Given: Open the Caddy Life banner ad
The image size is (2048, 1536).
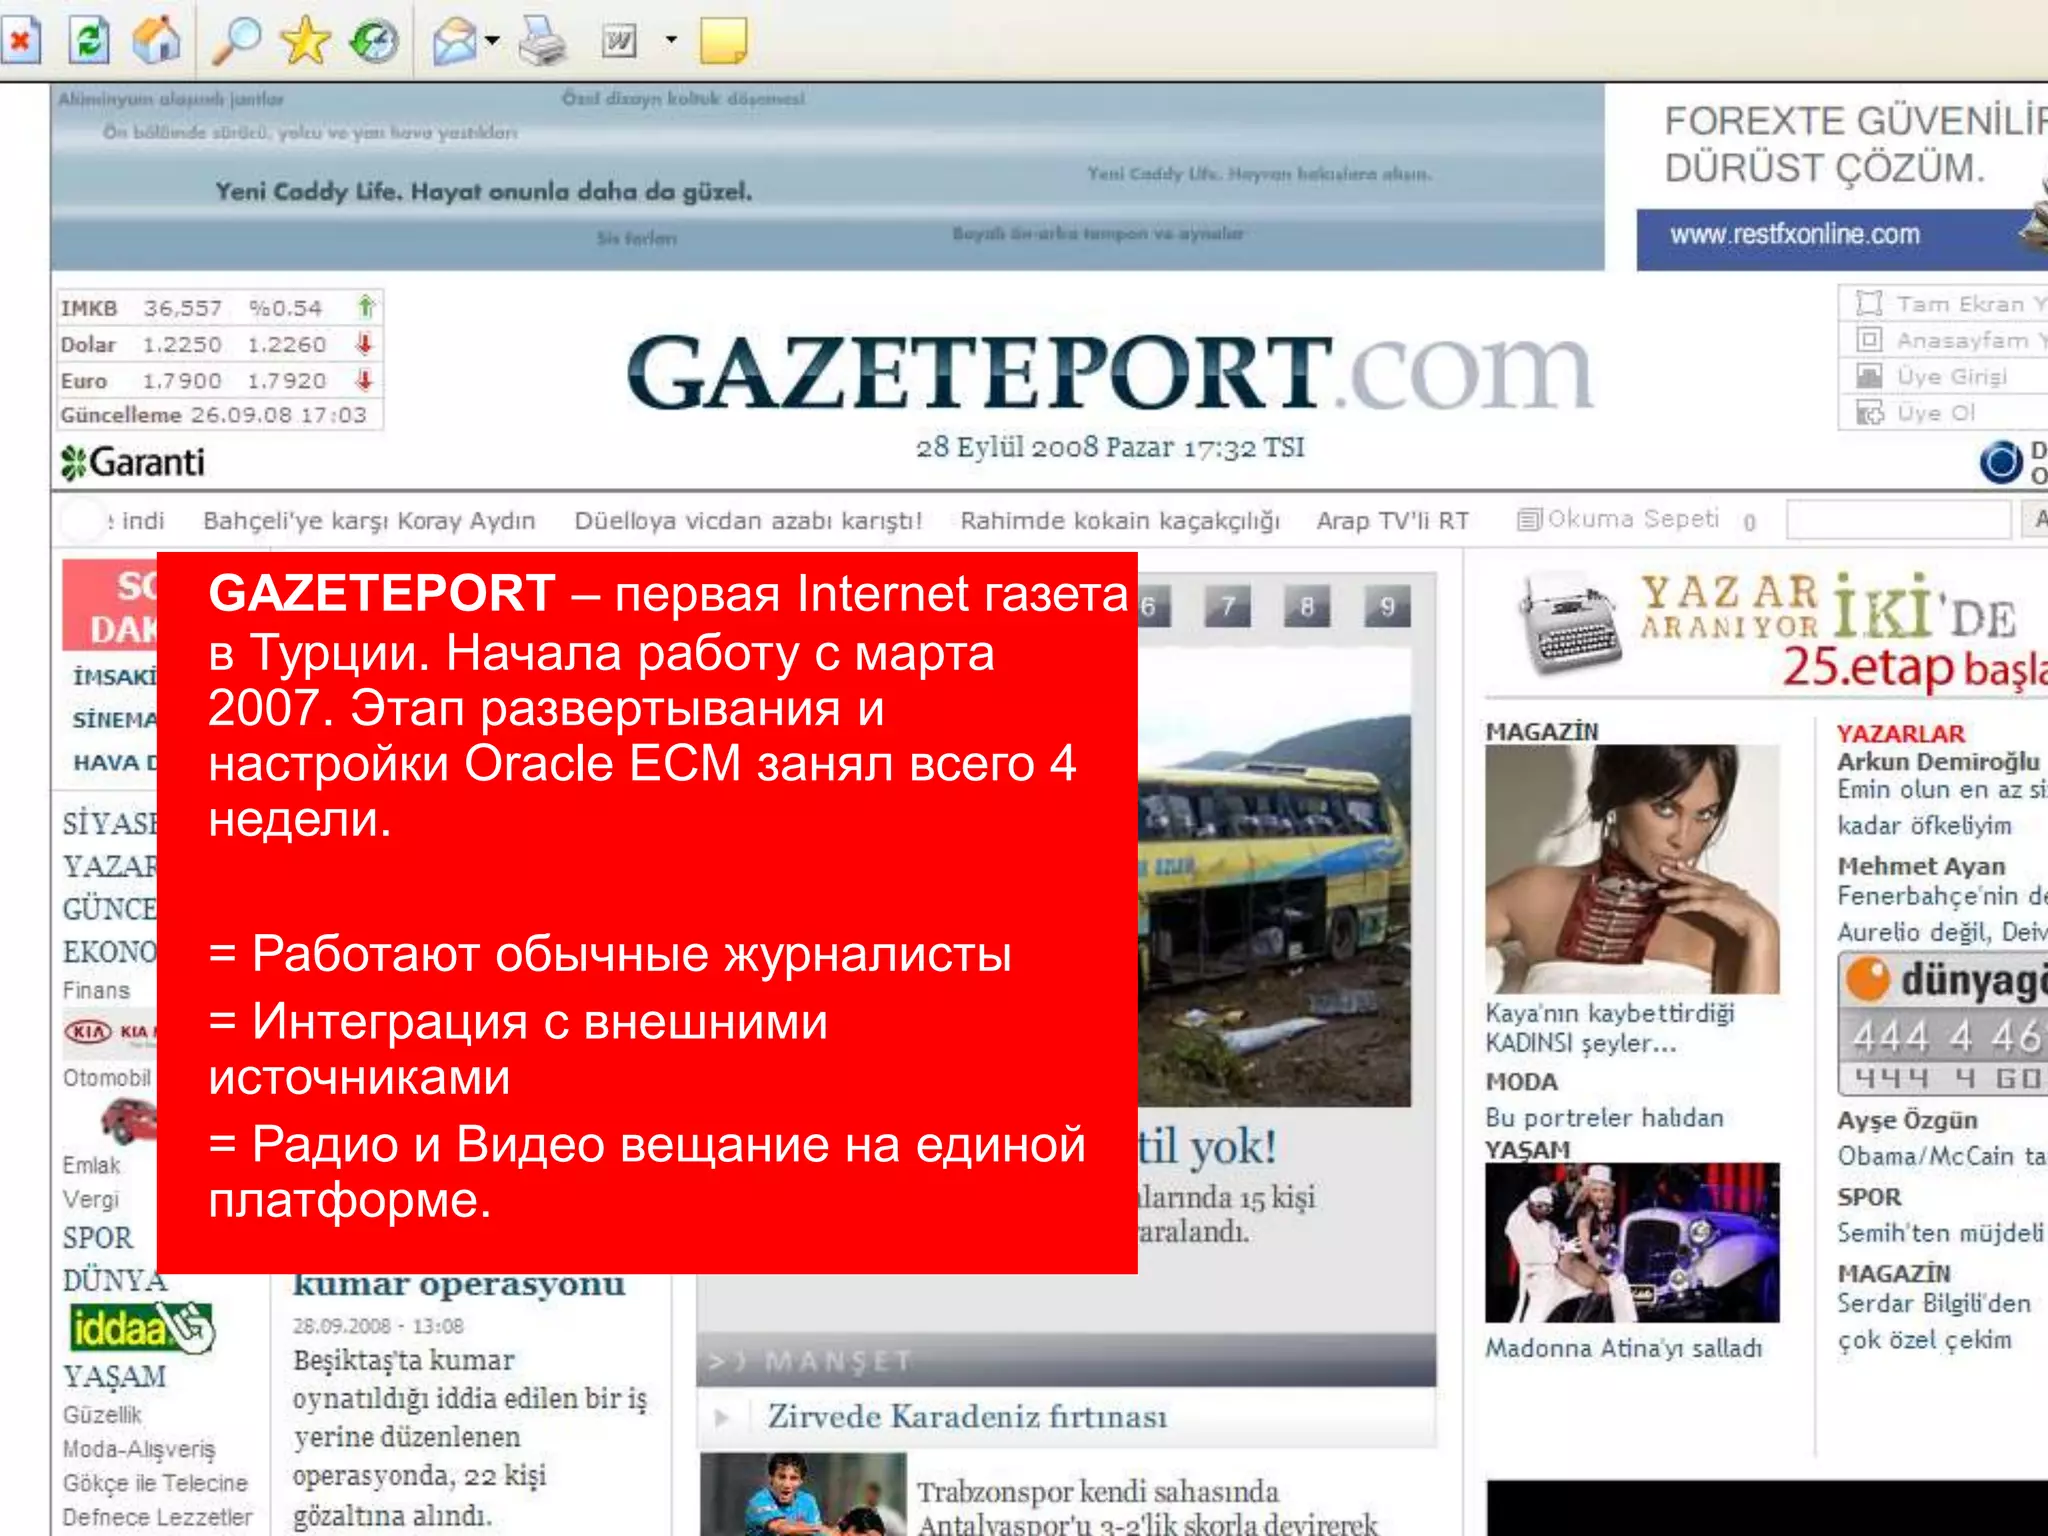Looking at the screenshot, I should (827, 177).
